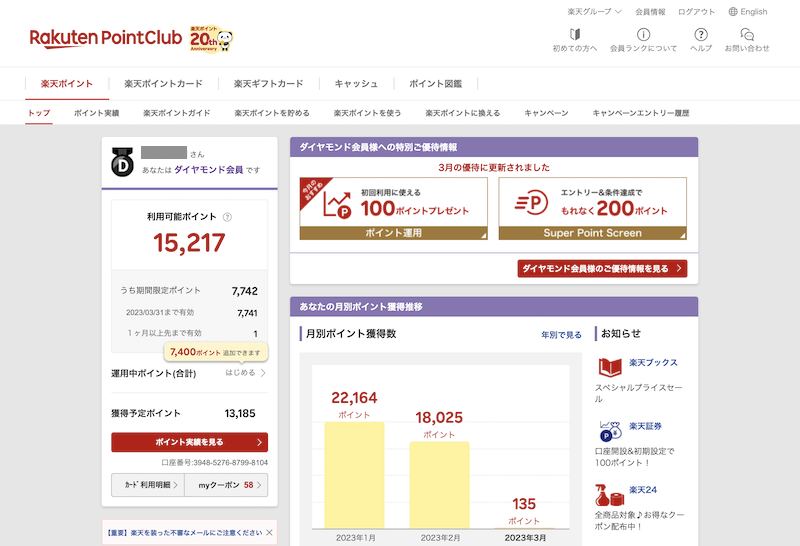The width and height of the screenshot is (800, 546).
Task: Click the Diamond member medal icon
Action: (x=122, y=162)
